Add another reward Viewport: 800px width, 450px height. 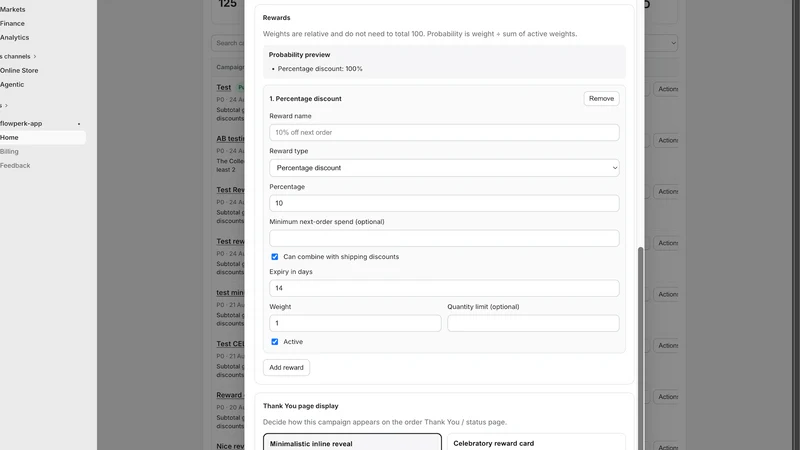click(286, 367)
